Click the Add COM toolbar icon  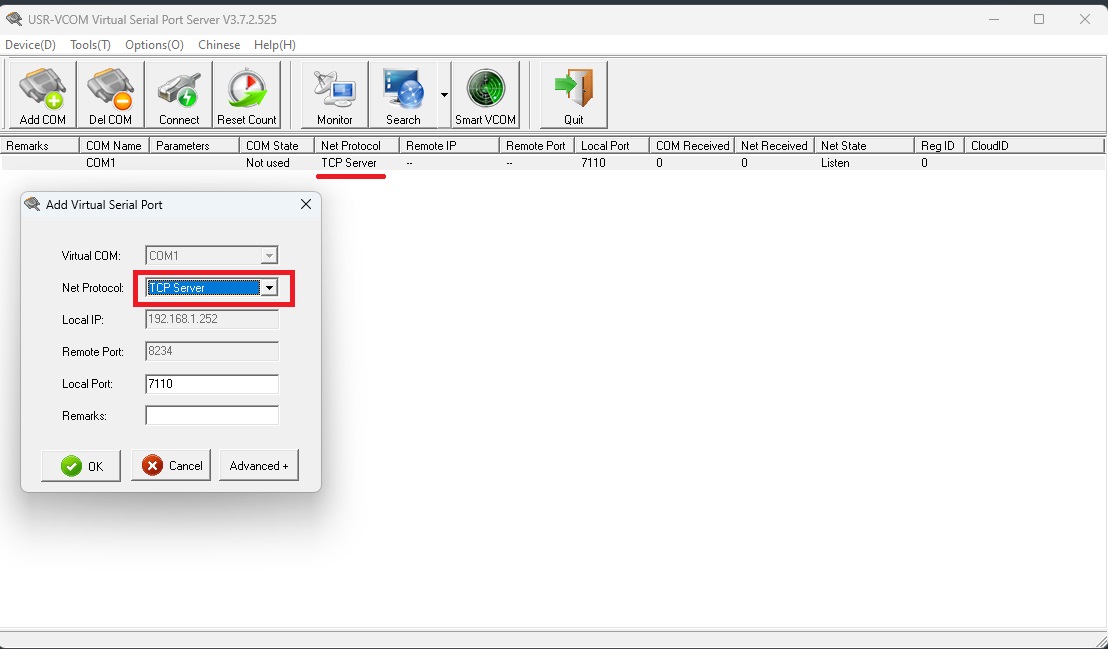[42, 95]
